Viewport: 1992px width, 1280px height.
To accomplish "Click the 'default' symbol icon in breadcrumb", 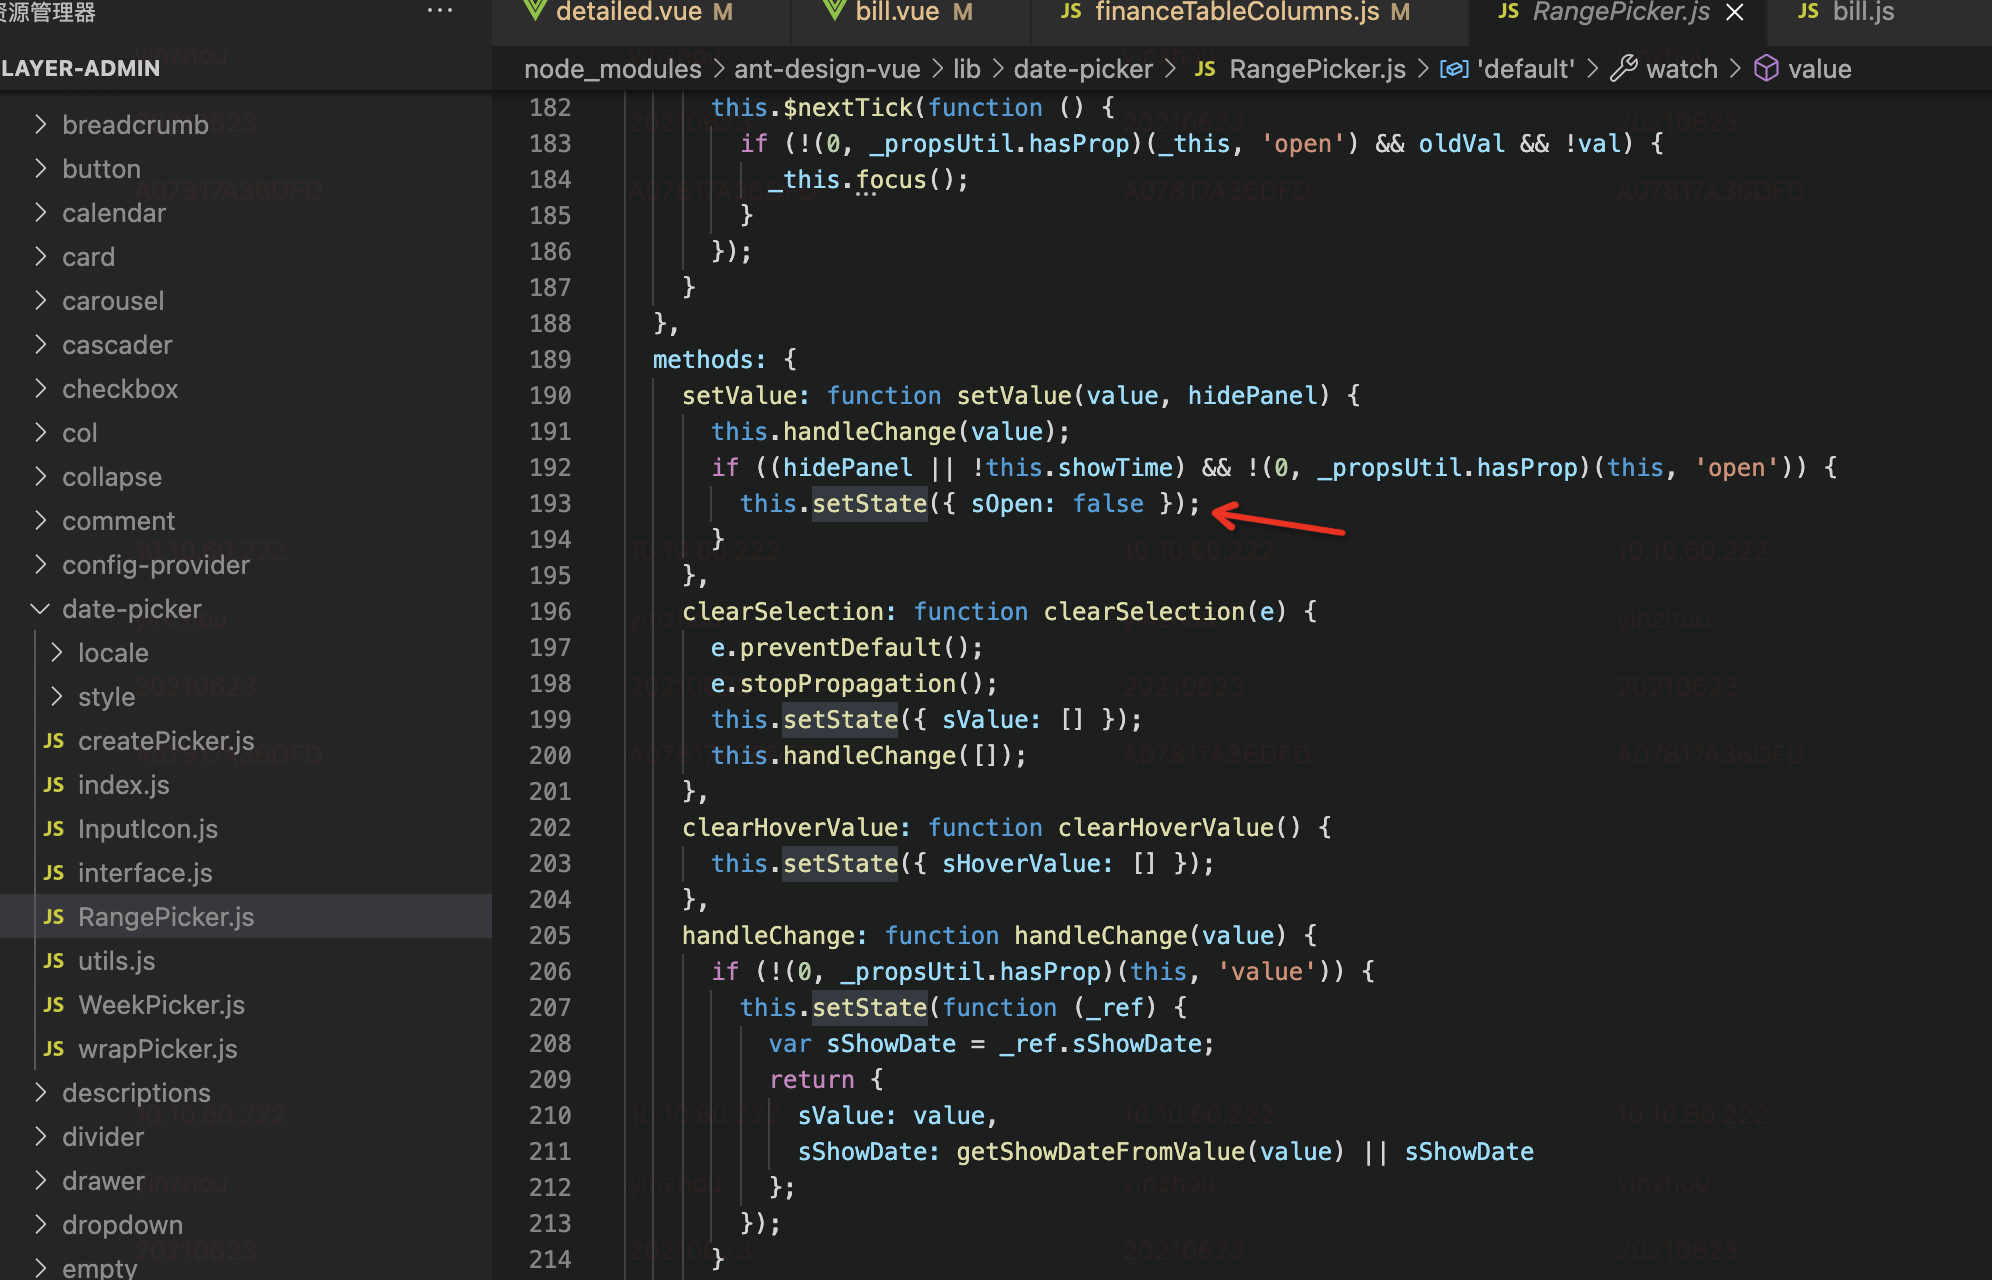I will tap(1453, 69).
